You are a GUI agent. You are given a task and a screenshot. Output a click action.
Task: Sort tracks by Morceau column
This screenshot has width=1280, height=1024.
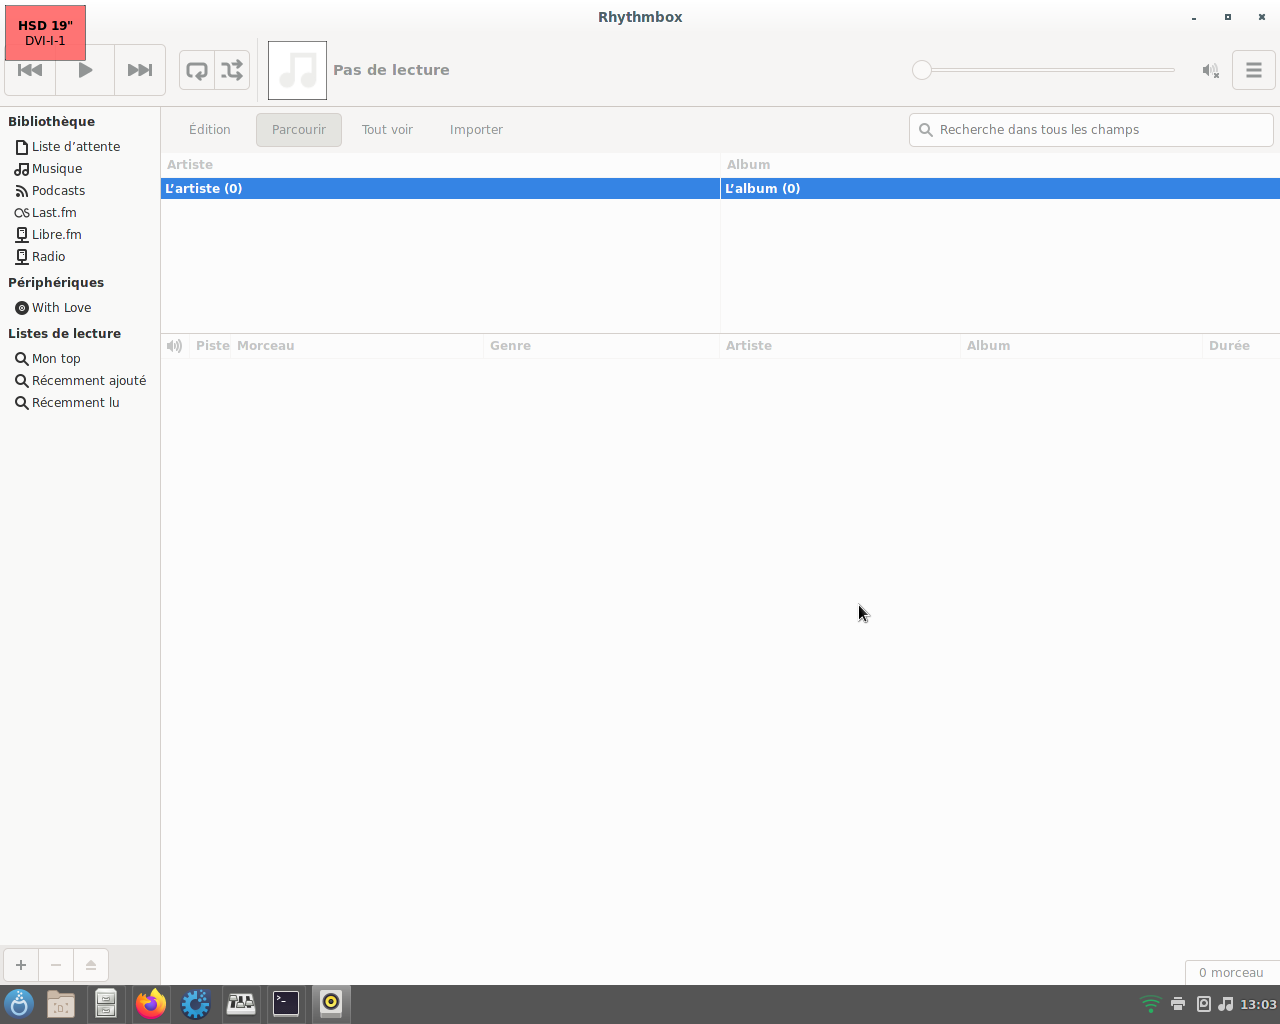pyautogui.click(x=358, y=346)
